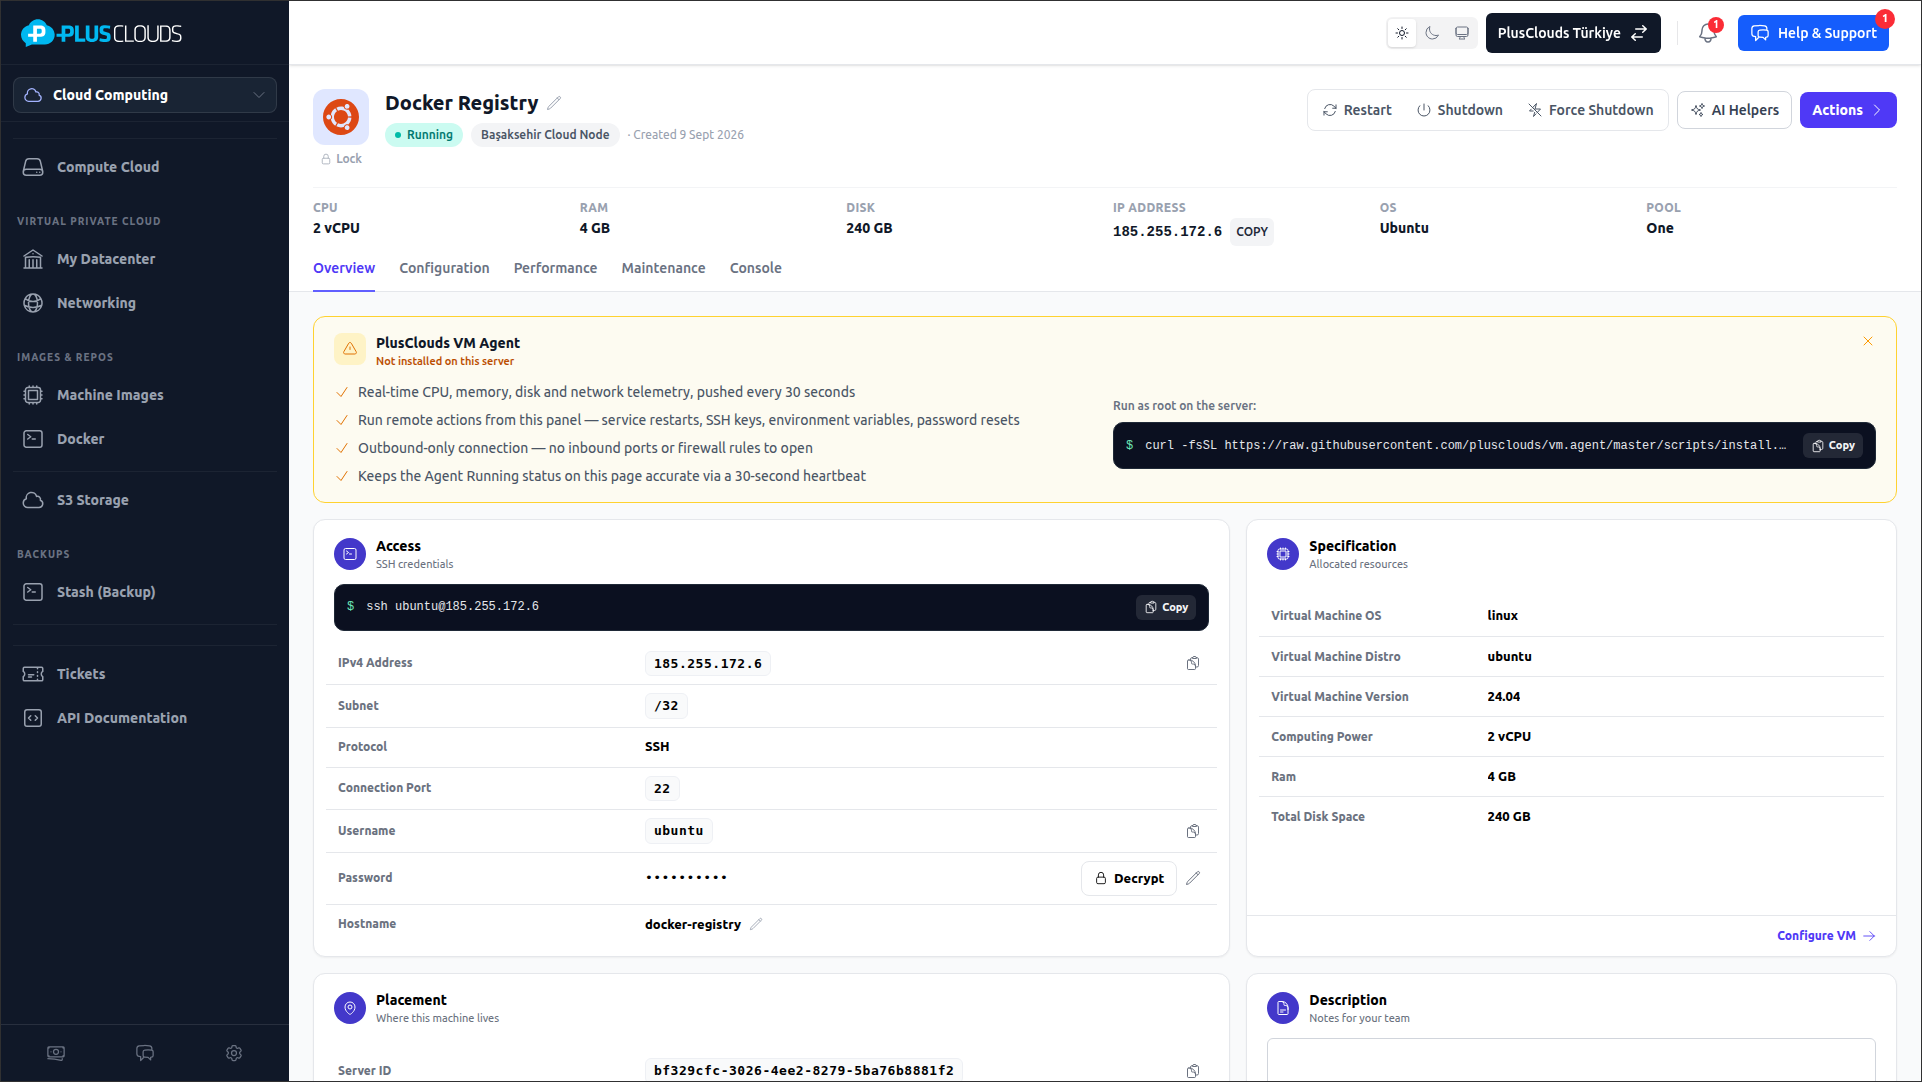Click the docker-registry hostname text
The image size is (1922, 1082).
coord(693,924)
